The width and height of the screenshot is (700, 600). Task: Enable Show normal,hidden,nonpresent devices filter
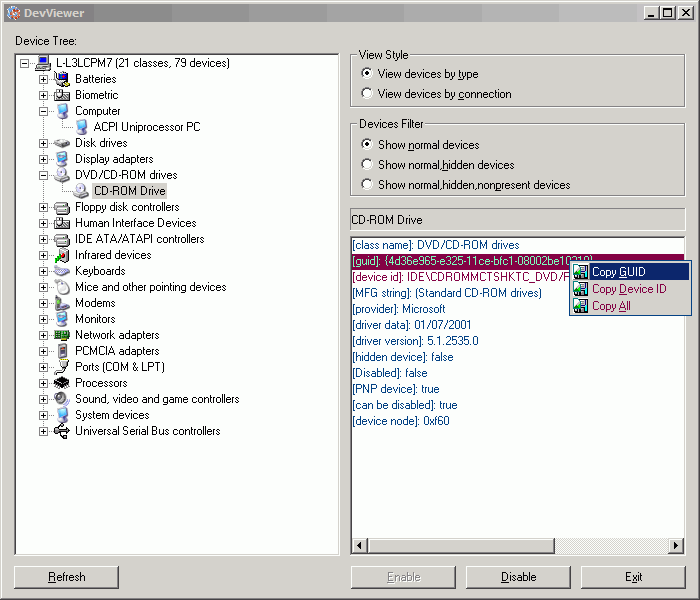[367, 185]
